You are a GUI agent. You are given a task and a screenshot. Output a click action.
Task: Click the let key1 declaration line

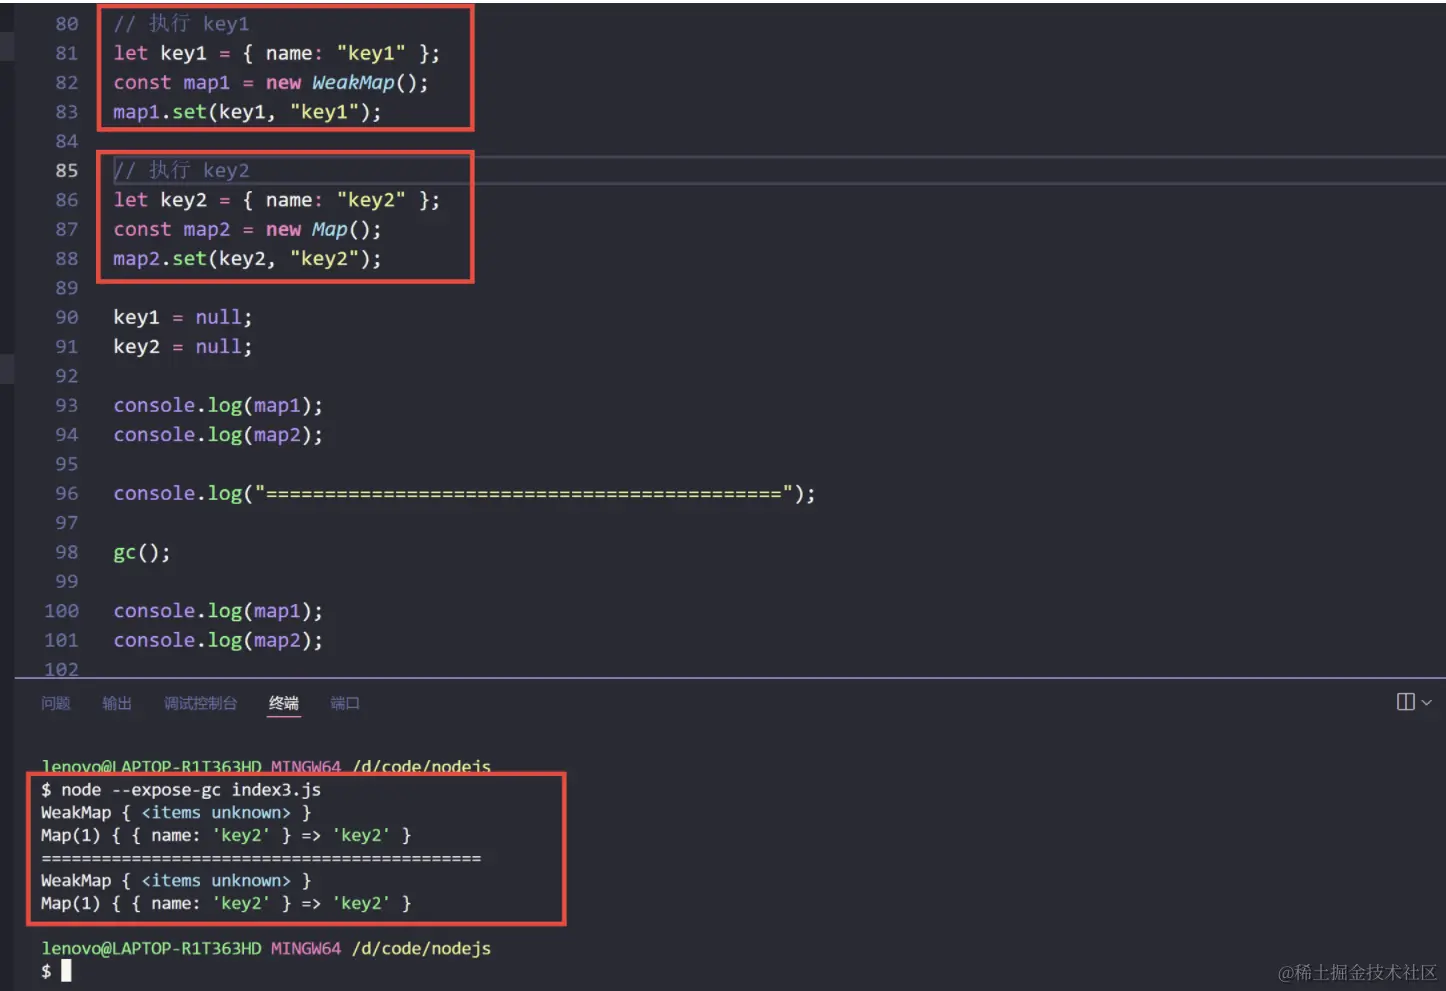coord(276,53)
